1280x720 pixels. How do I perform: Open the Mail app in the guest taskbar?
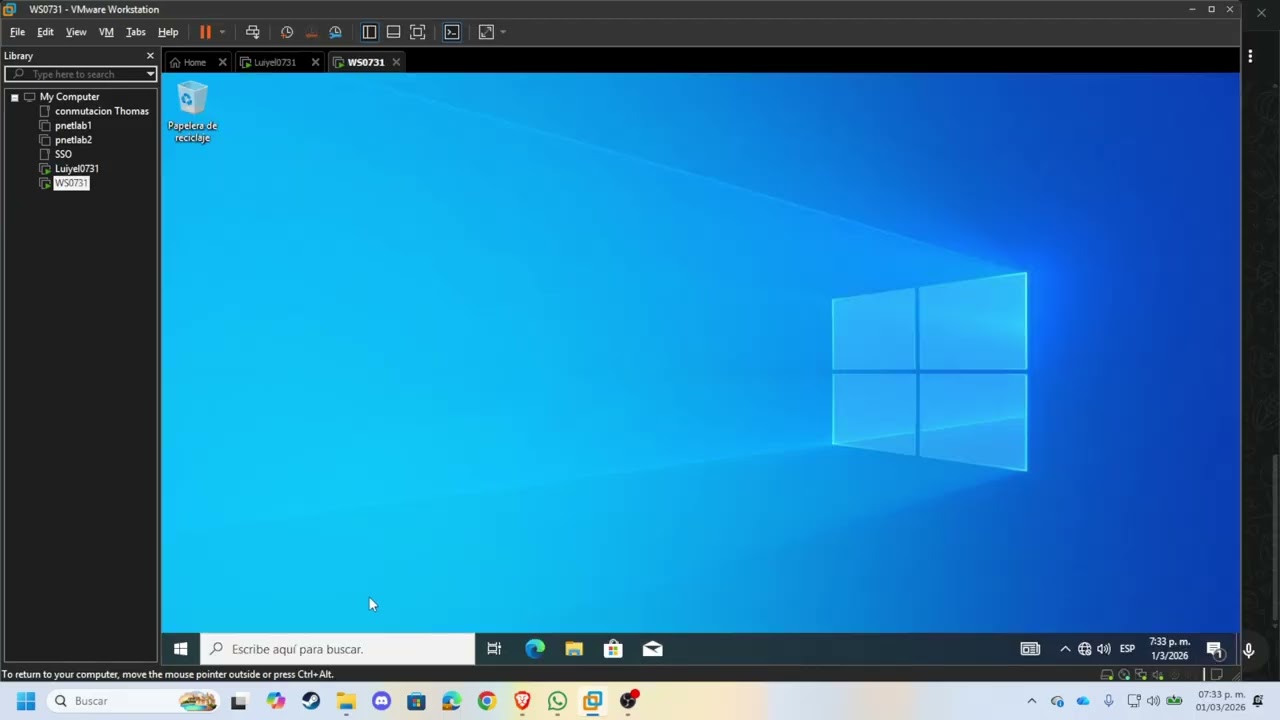pyautogui.click(x=652, y=649)
